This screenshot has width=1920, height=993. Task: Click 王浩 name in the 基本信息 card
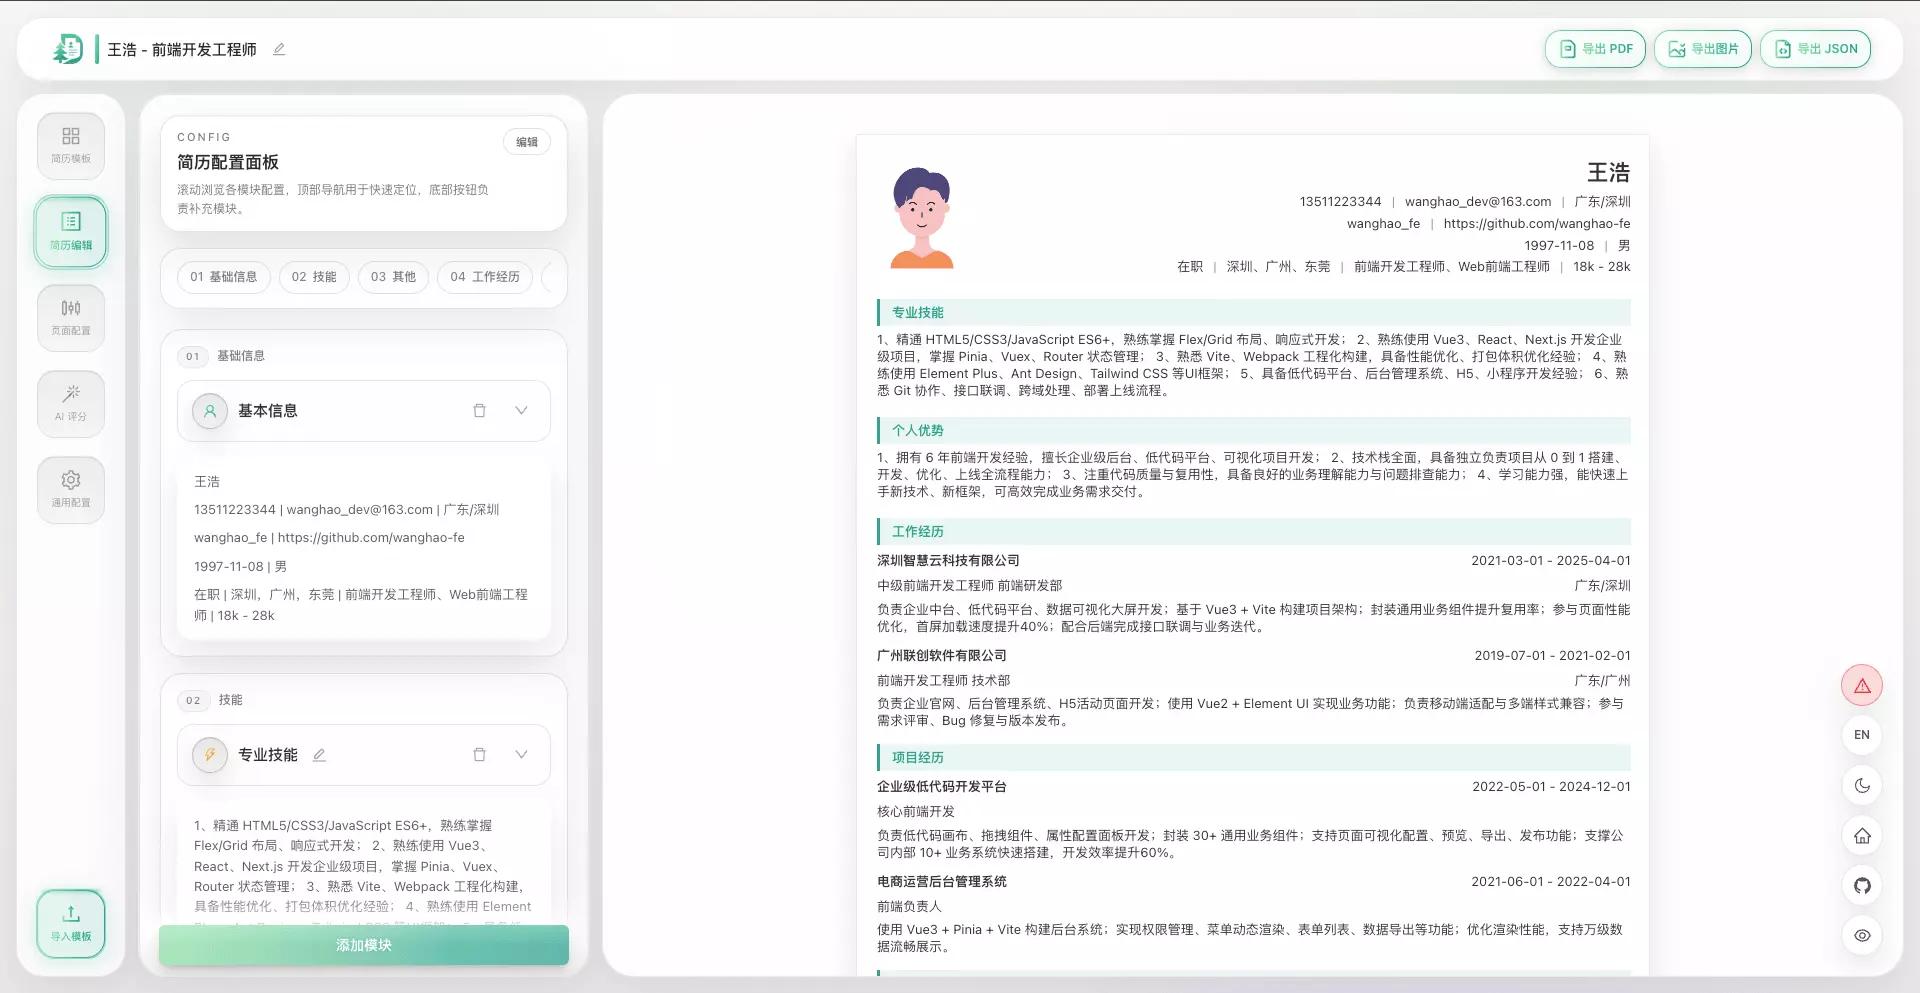207,482
